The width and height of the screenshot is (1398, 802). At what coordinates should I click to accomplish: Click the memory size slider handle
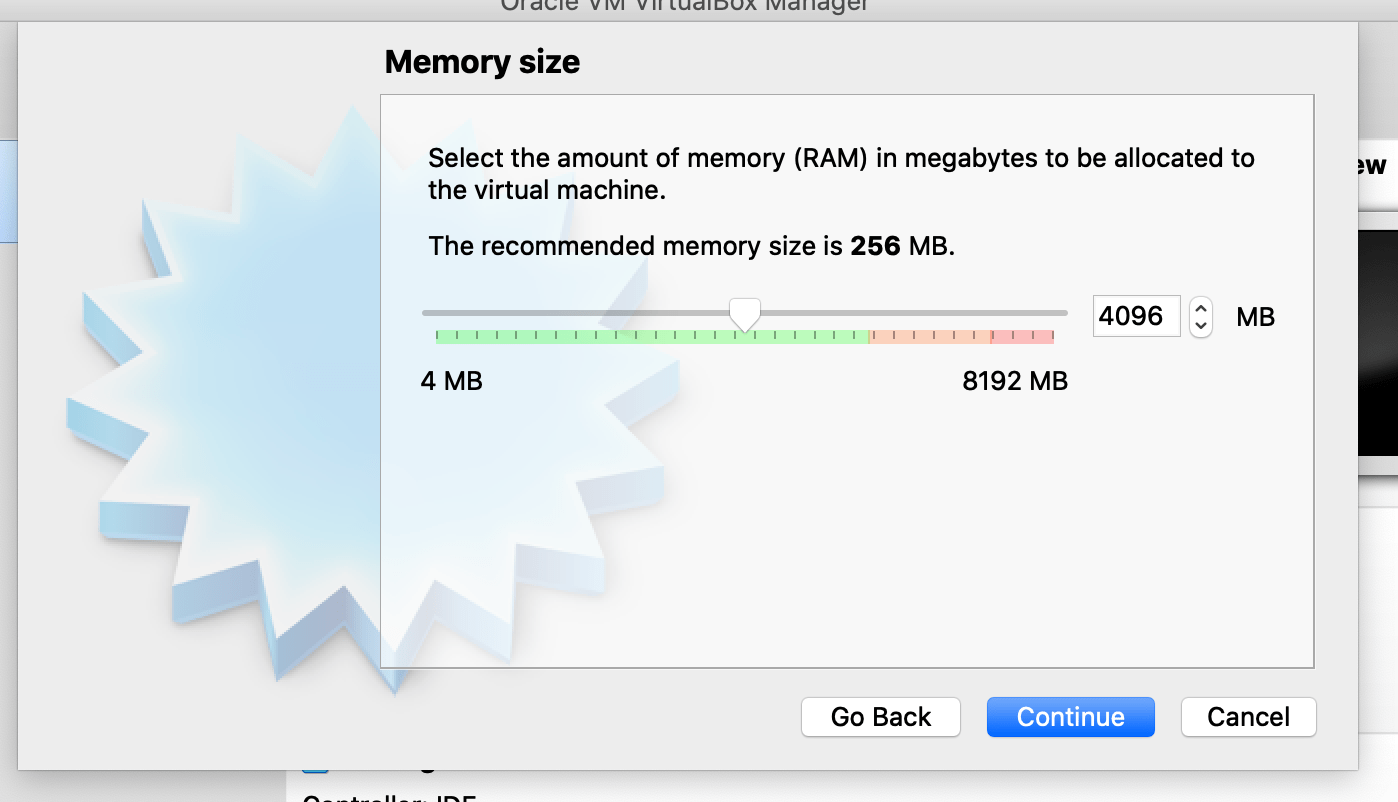coord(744,313)
